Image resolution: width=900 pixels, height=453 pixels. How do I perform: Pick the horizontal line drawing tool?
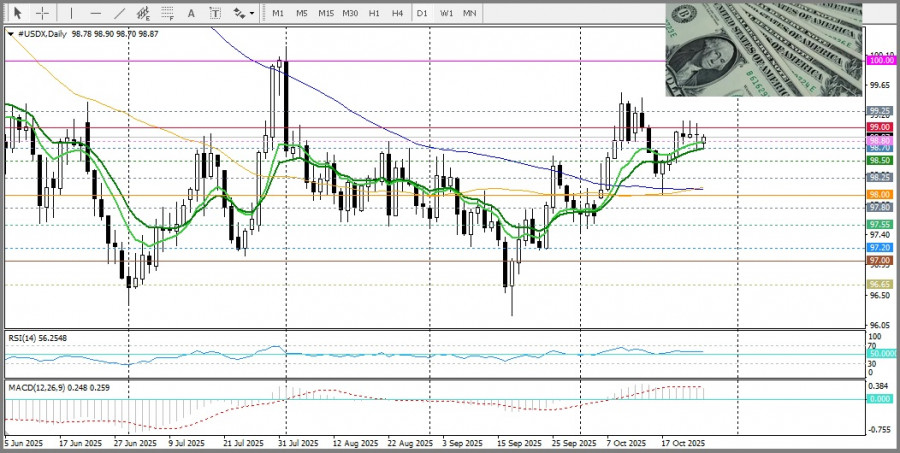click(x=96, y=13)
